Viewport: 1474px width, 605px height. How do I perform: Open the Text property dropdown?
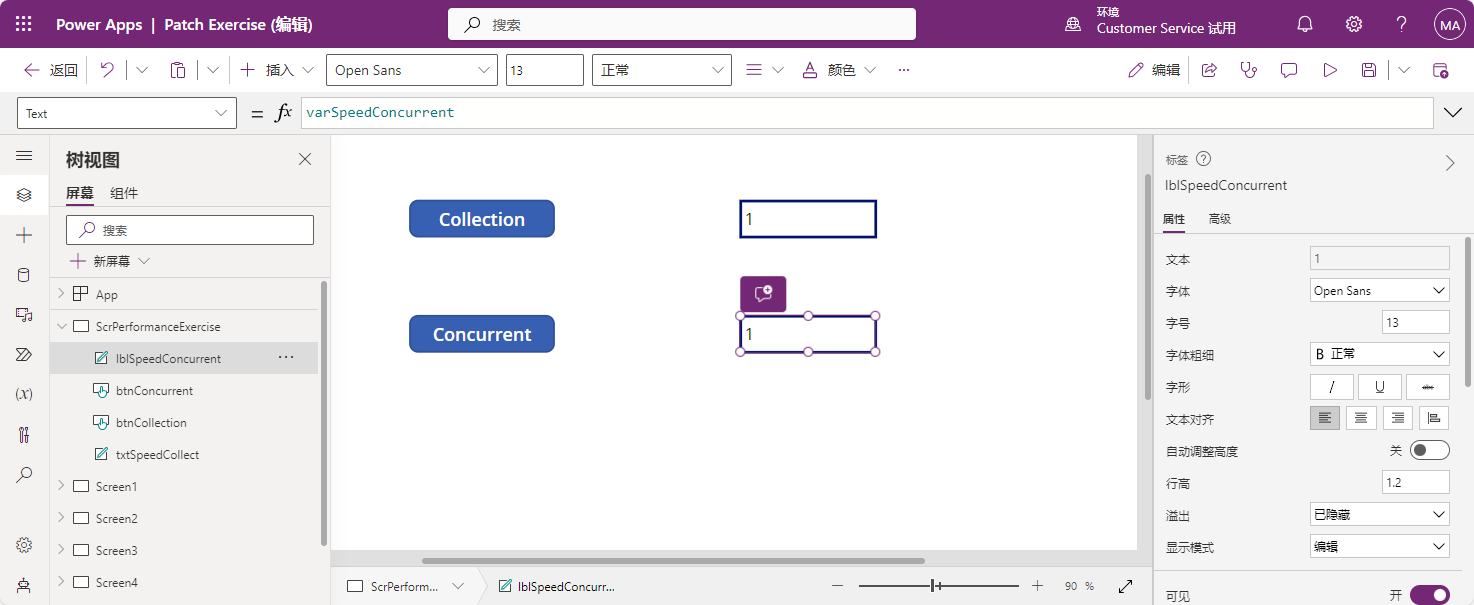click(127, 113)
